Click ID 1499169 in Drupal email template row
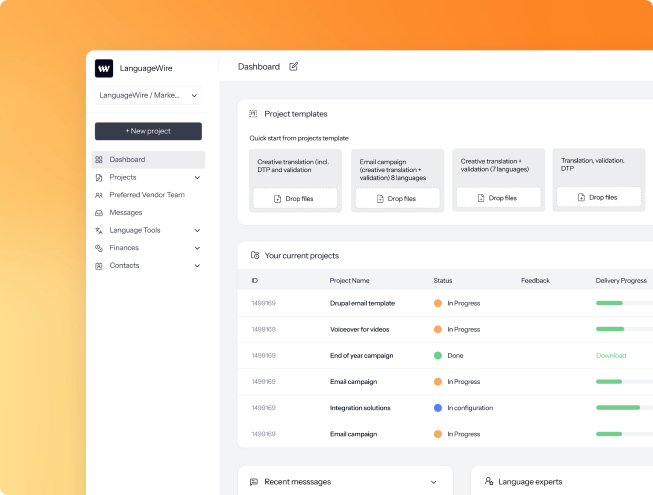The image size is (653, 495). [264, 303]
